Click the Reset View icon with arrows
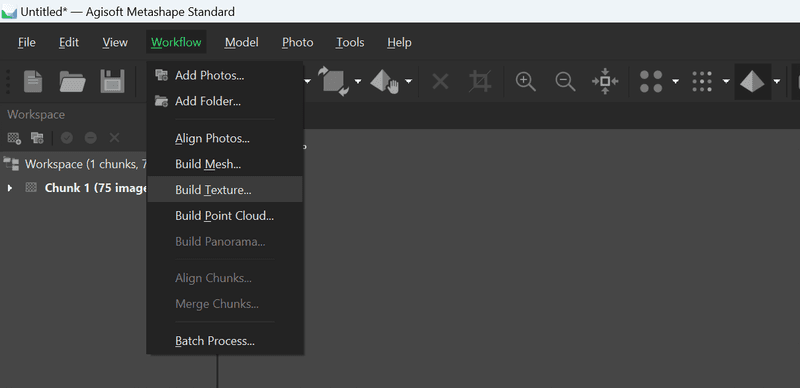Viewport: 800px width, 388px height. (605, 81)
